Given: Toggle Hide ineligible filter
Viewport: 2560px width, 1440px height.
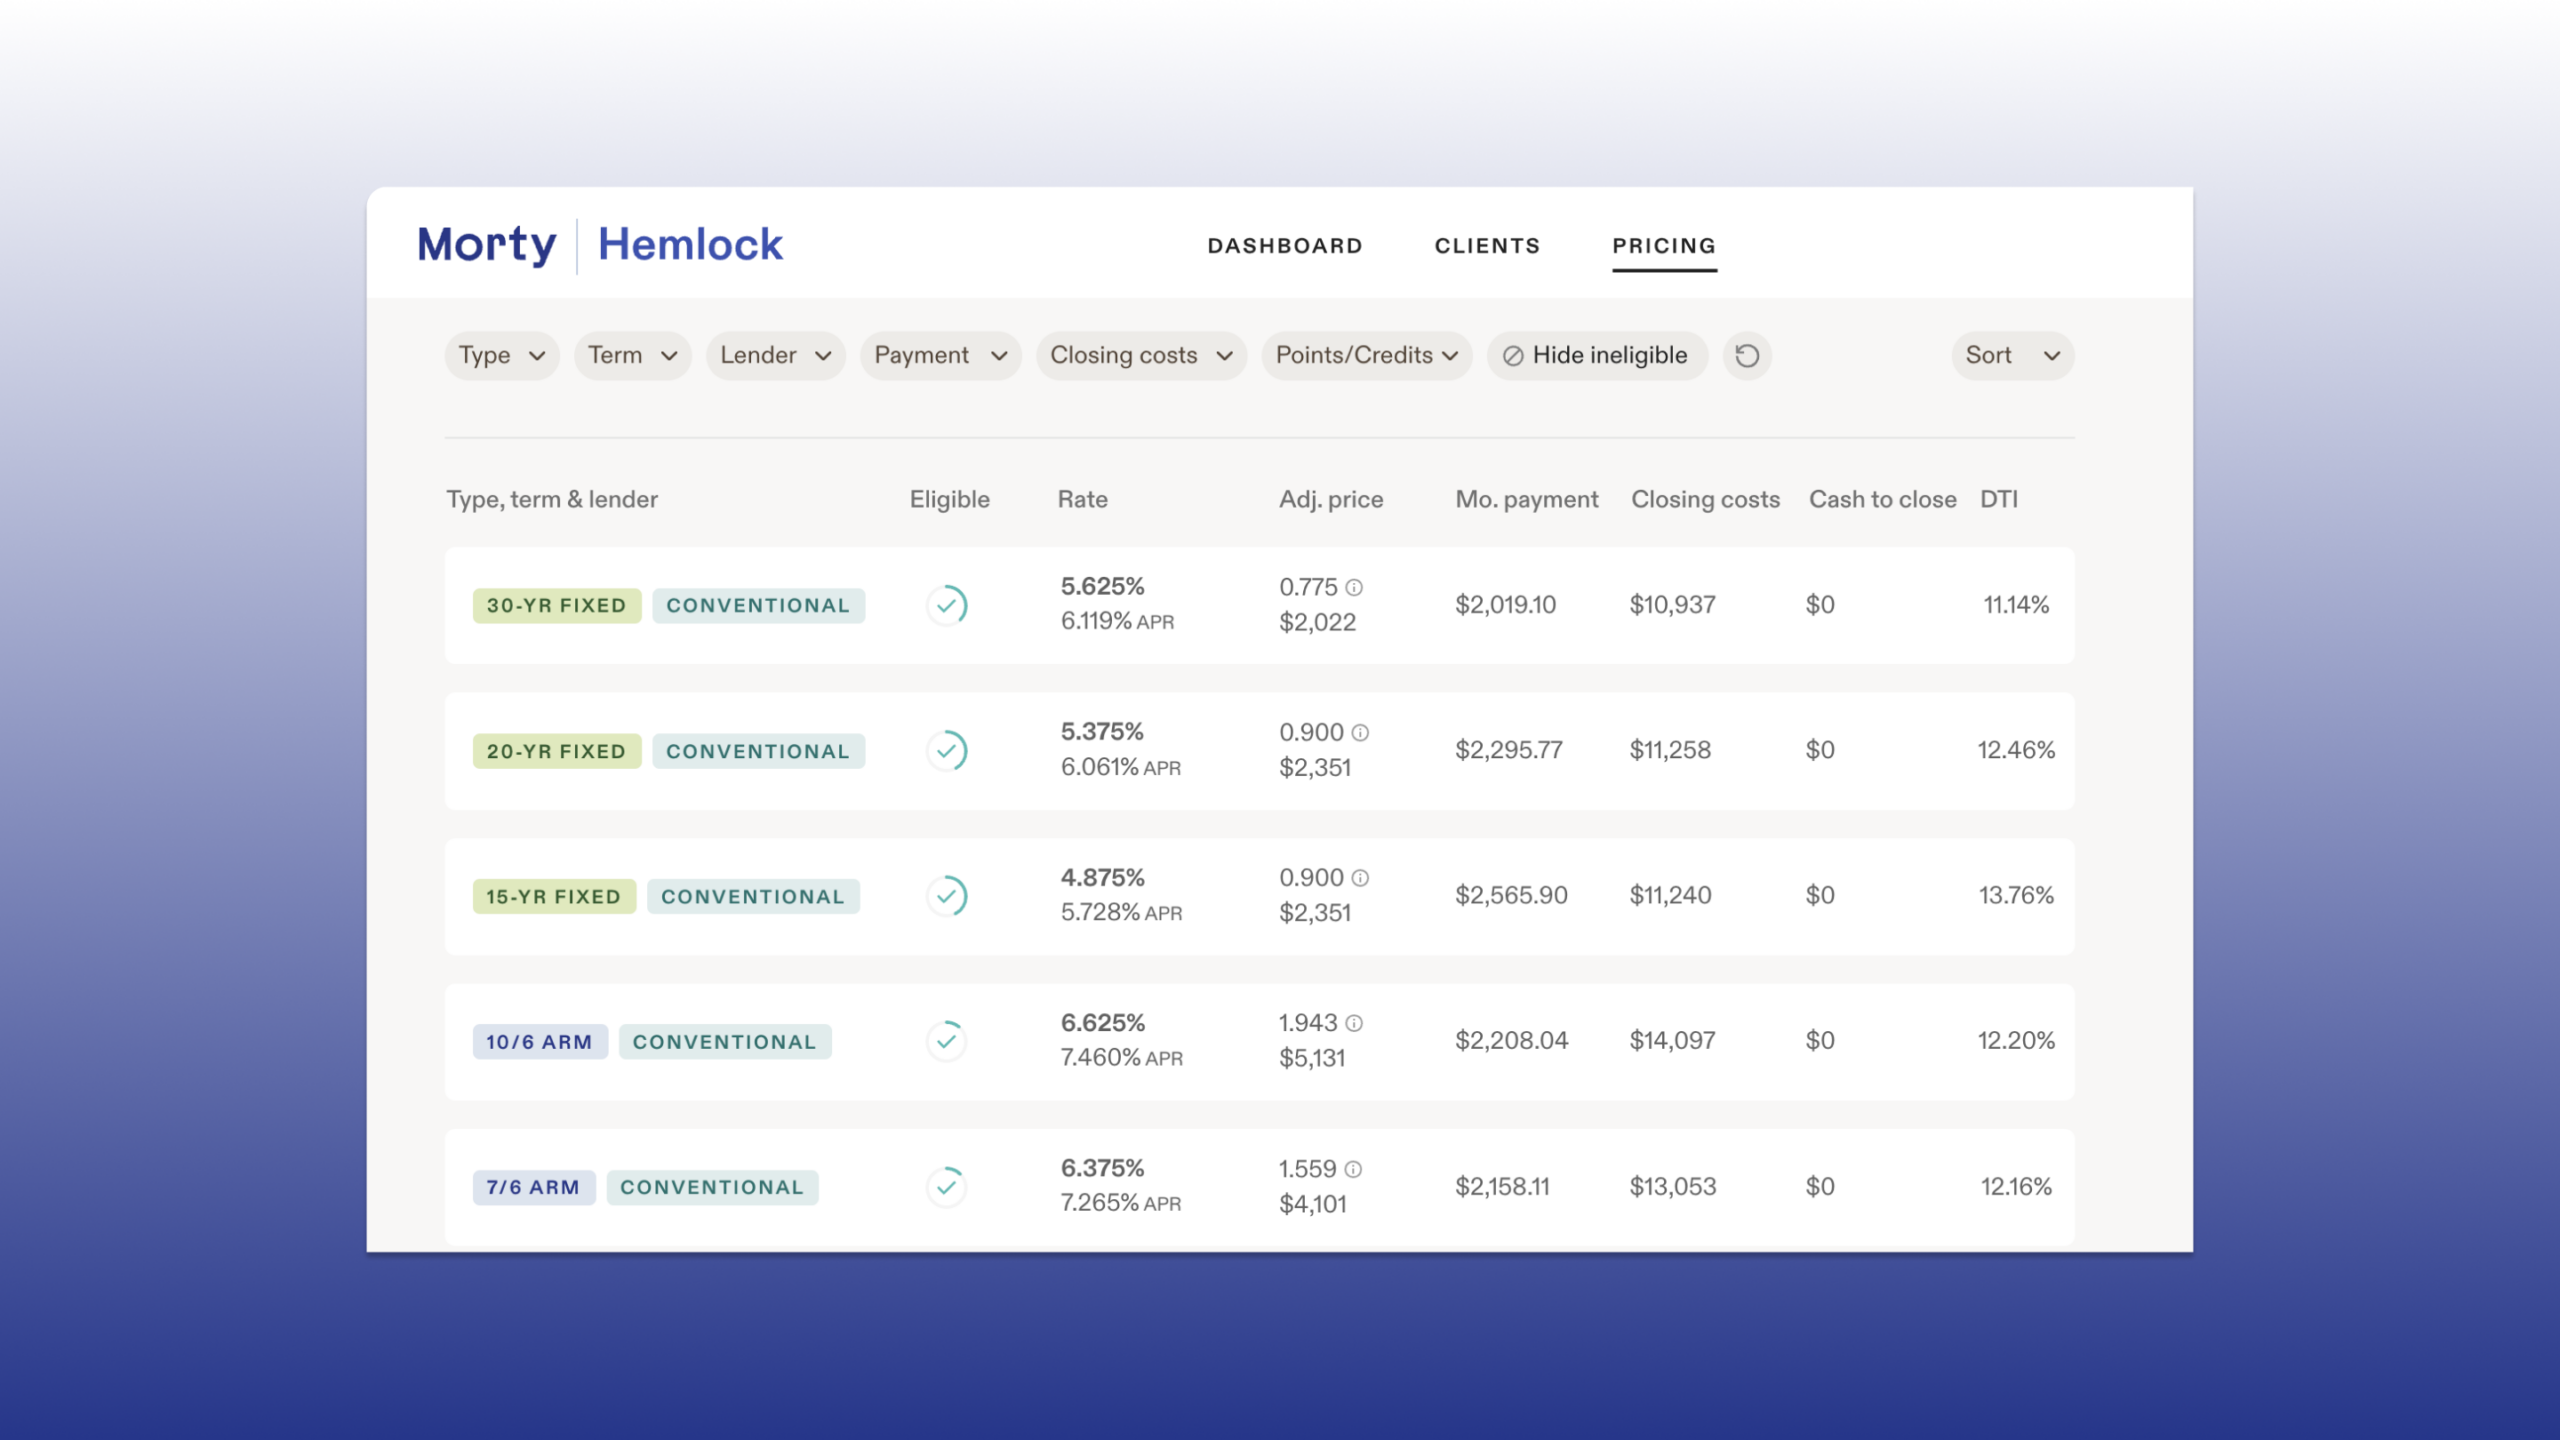Looking at the screenshot, I should tap(1597, 355).
